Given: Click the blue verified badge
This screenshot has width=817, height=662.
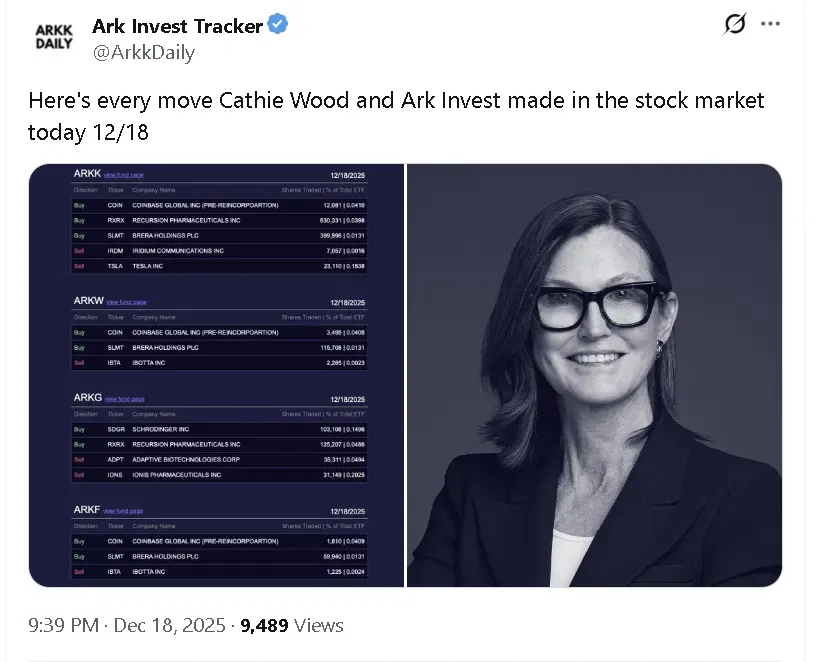Looking at the screenshot, I should point(278,26).
